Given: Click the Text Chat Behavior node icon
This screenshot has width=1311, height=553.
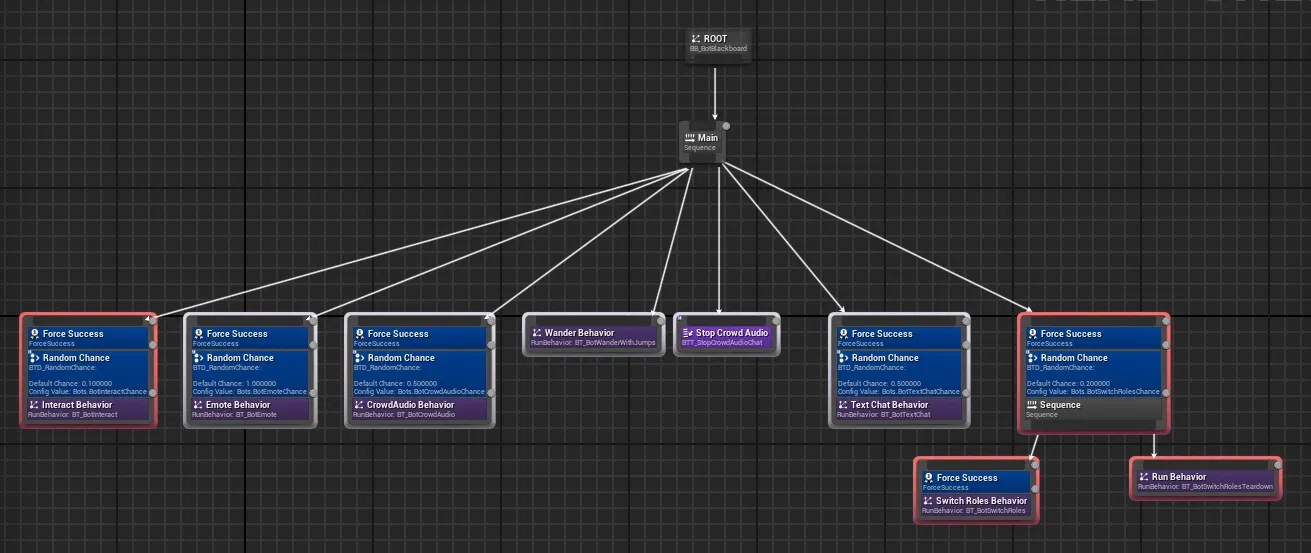Looking at the screenshot, I should (844, 405).
